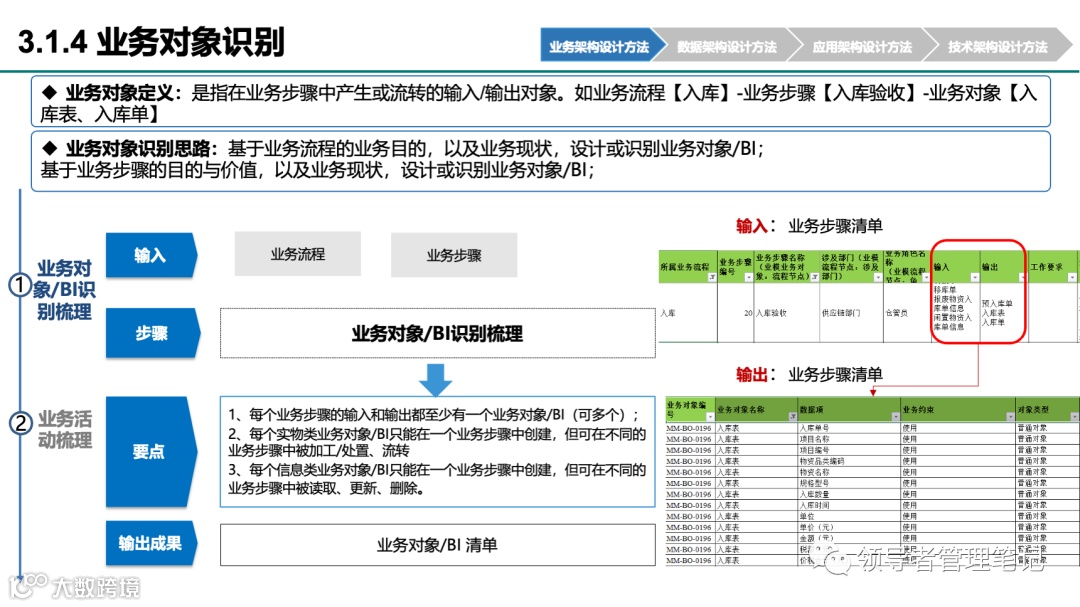Open the 输入 column filter dropdown
The image size is (1080, 607).
tap(975, 277)
